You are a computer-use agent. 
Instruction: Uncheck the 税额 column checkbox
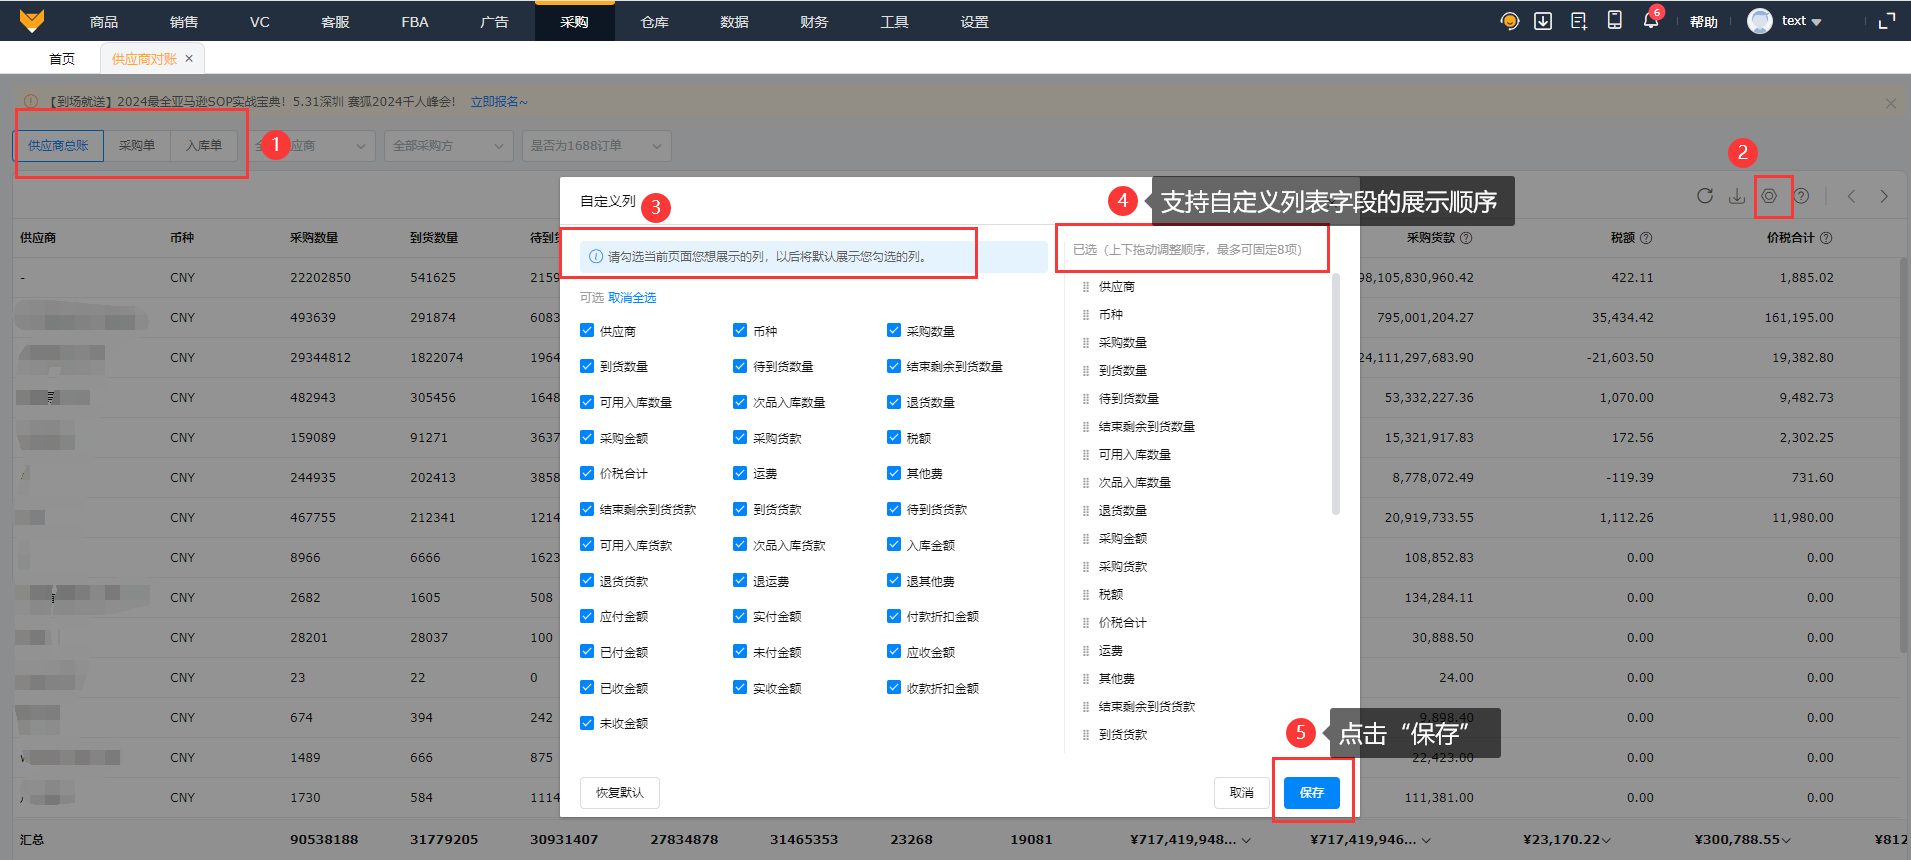tap(894, 437)
